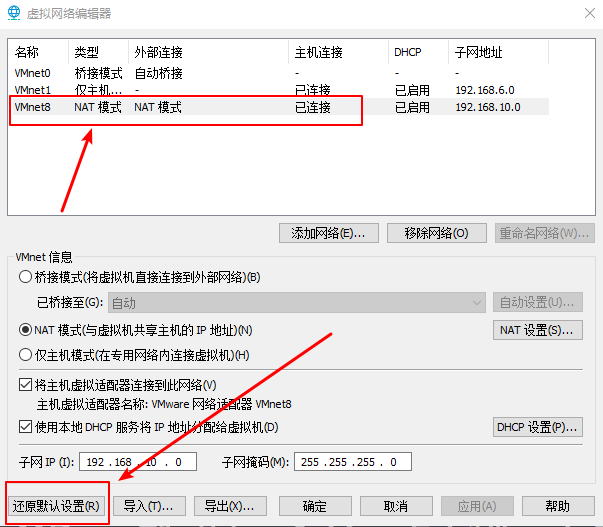The image size is (603, 527).
Task: Click 导出(X)... button
Action: click(230, 506)
